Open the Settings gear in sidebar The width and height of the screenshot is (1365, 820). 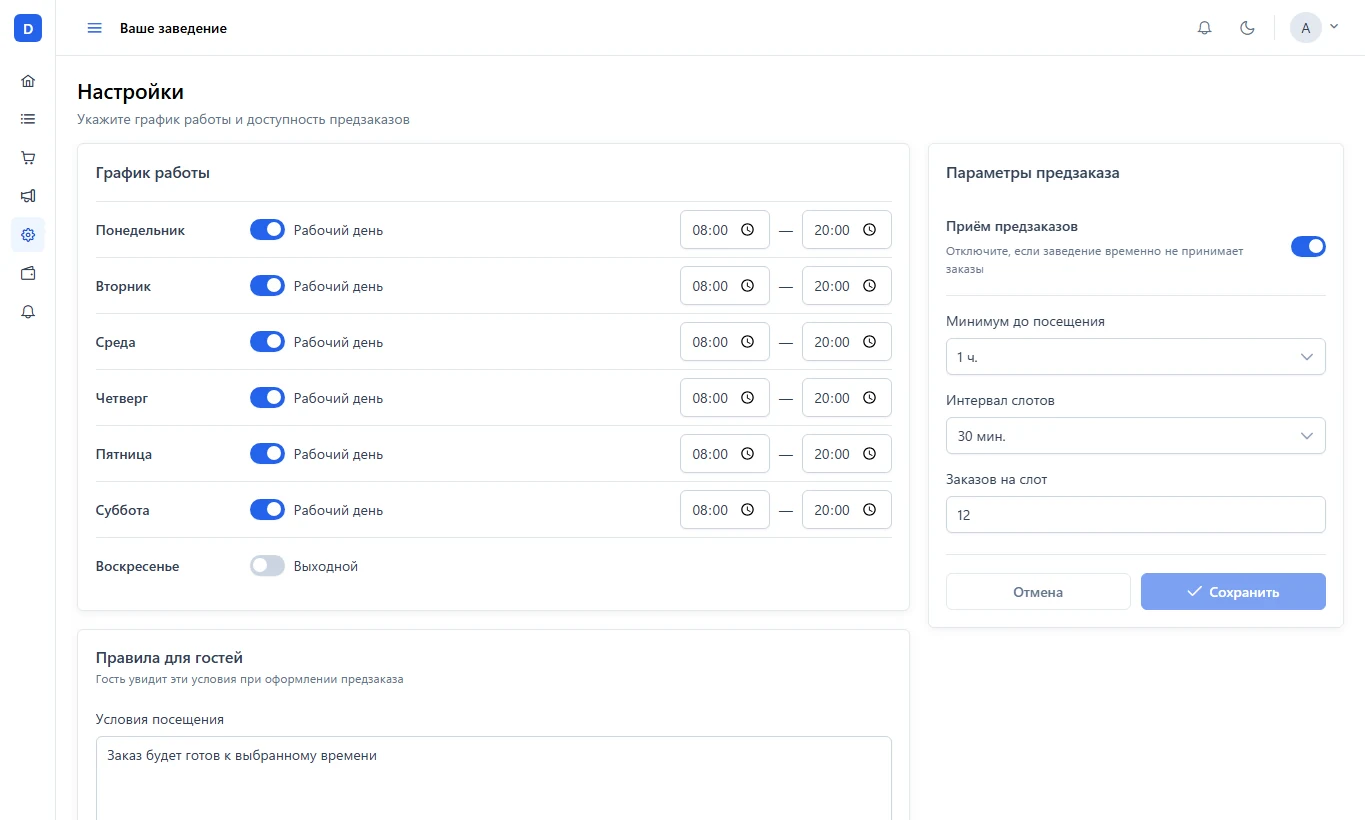coord(28,235)
